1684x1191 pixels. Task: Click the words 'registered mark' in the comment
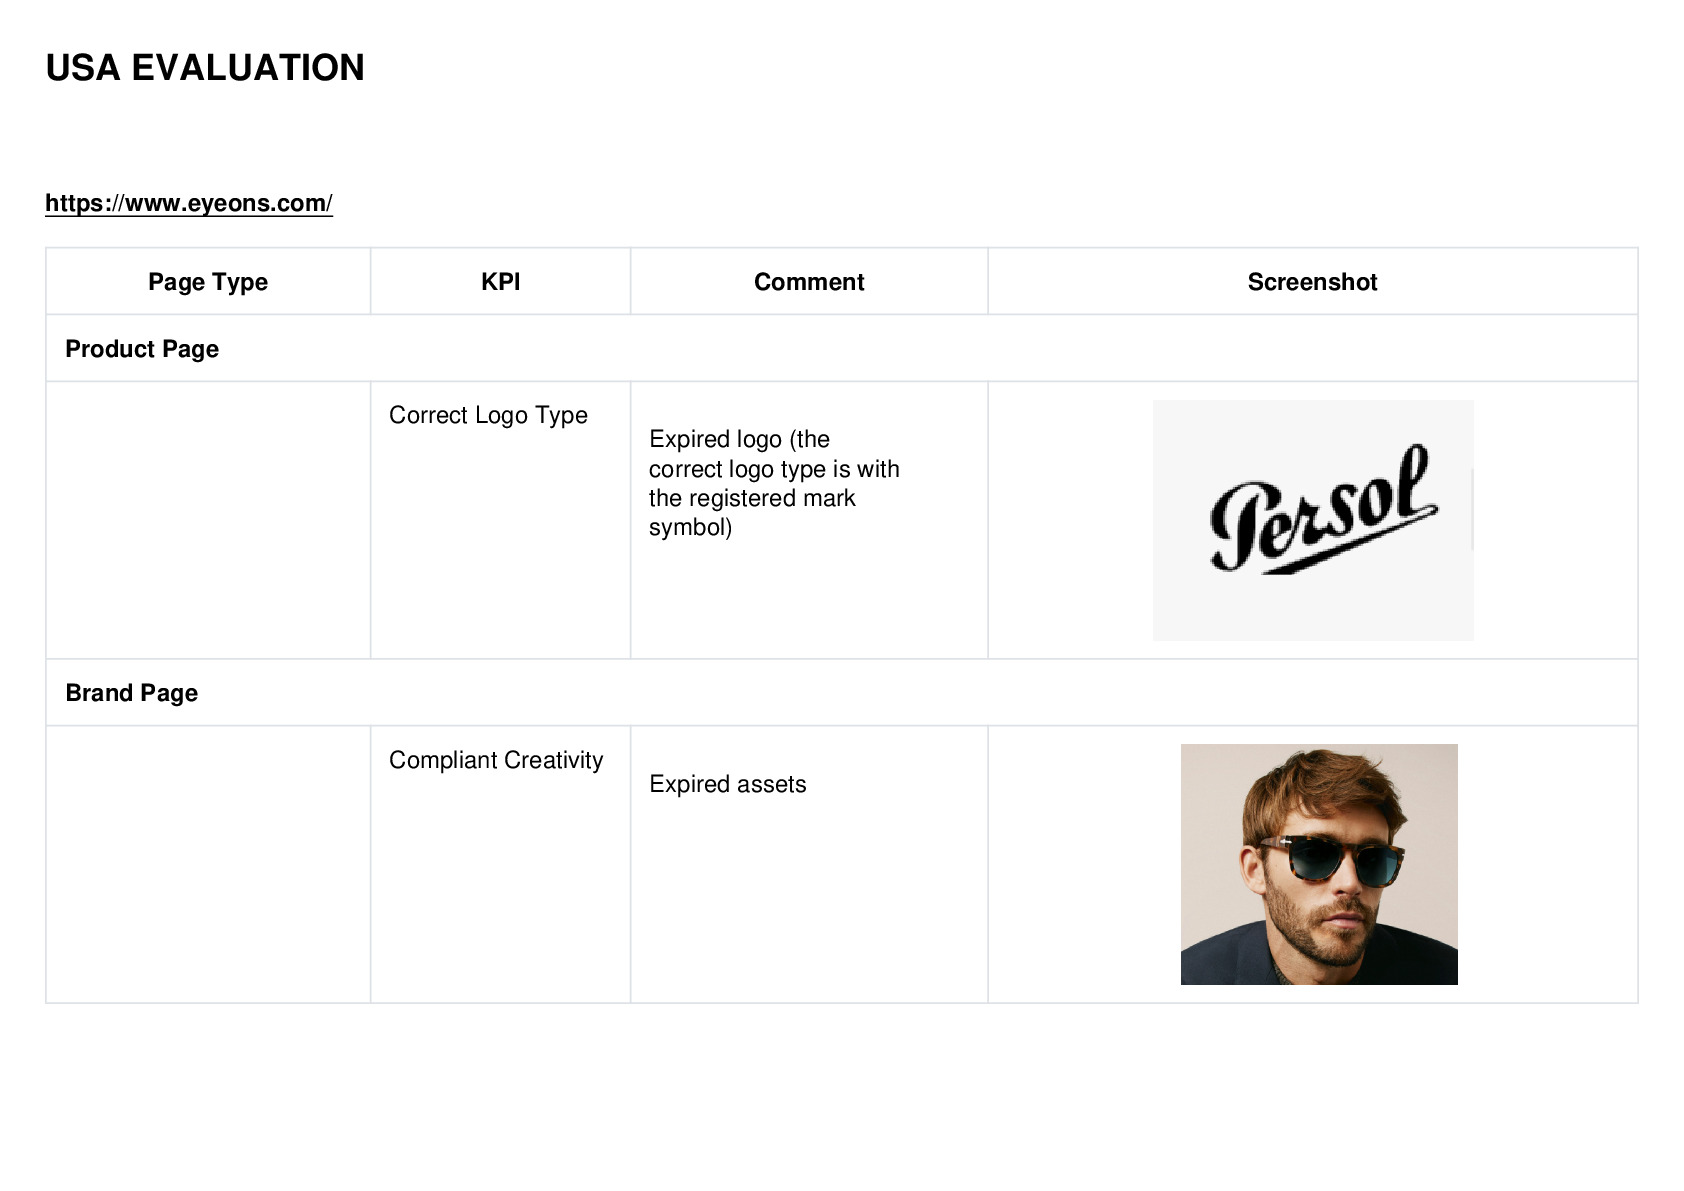[772, 498]
